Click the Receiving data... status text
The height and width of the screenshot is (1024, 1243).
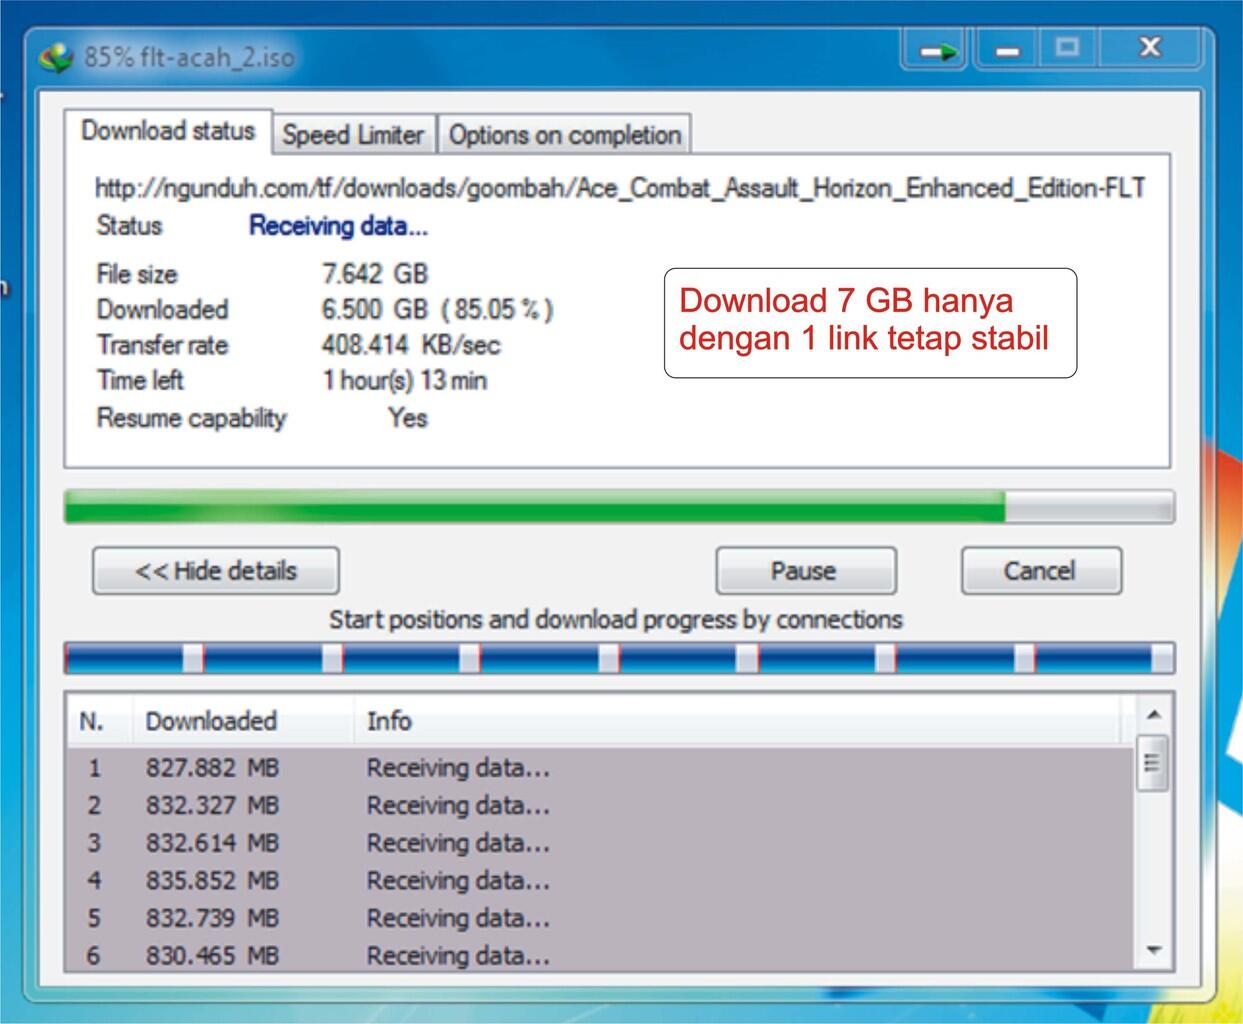[338, 226]
